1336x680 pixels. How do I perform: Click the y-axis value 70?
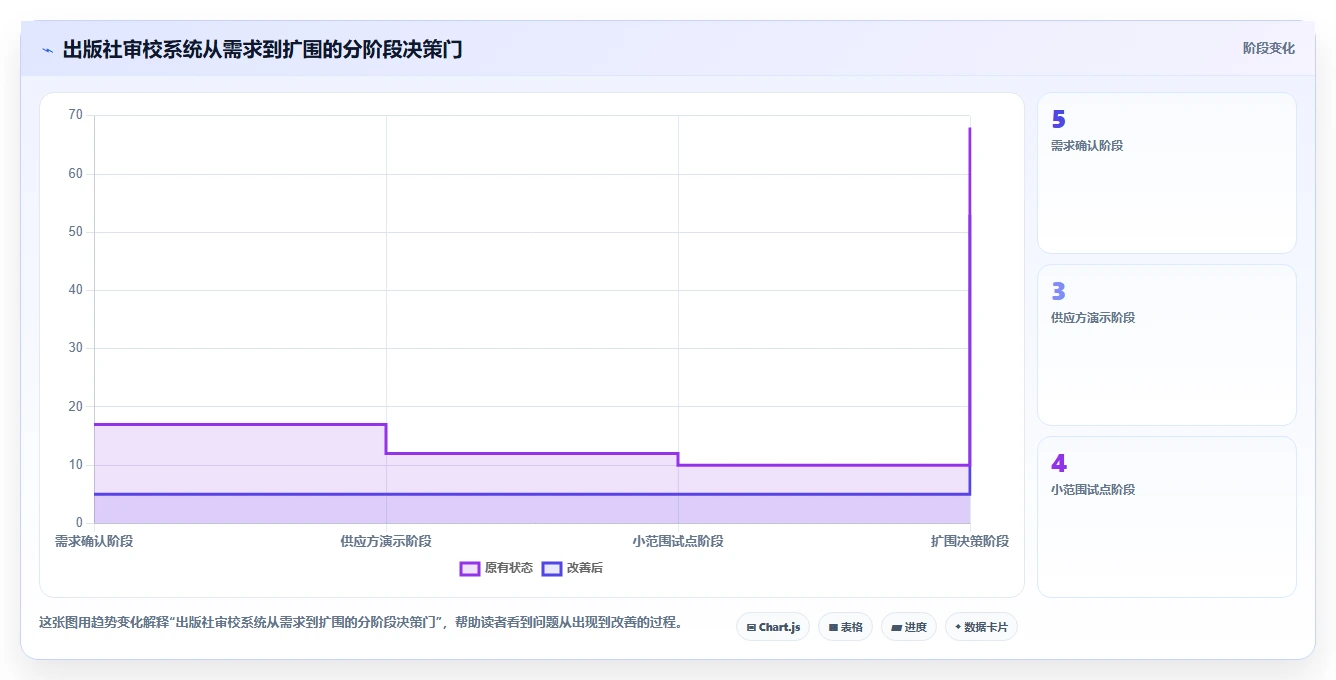click(76, 115)
